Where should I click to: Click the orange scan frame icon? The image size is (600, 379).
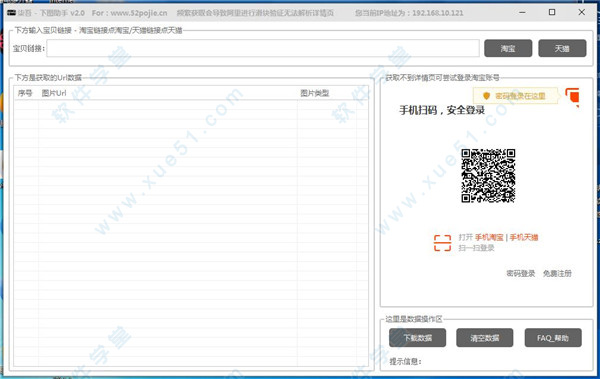tap(442, 243)
